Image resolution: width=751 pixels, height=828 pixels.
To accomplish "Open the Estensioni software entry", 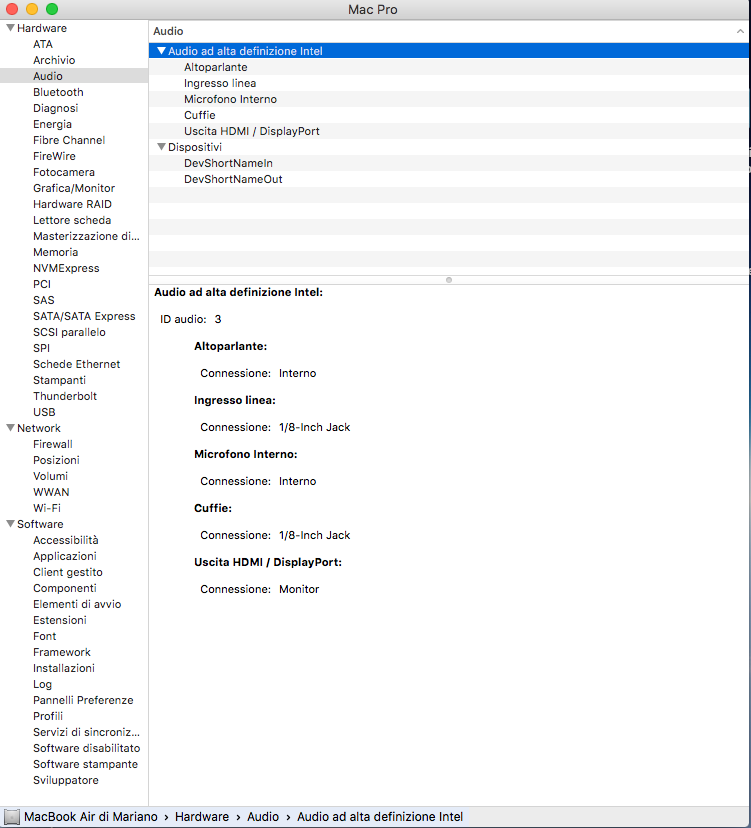I will (x=59, y=620).
